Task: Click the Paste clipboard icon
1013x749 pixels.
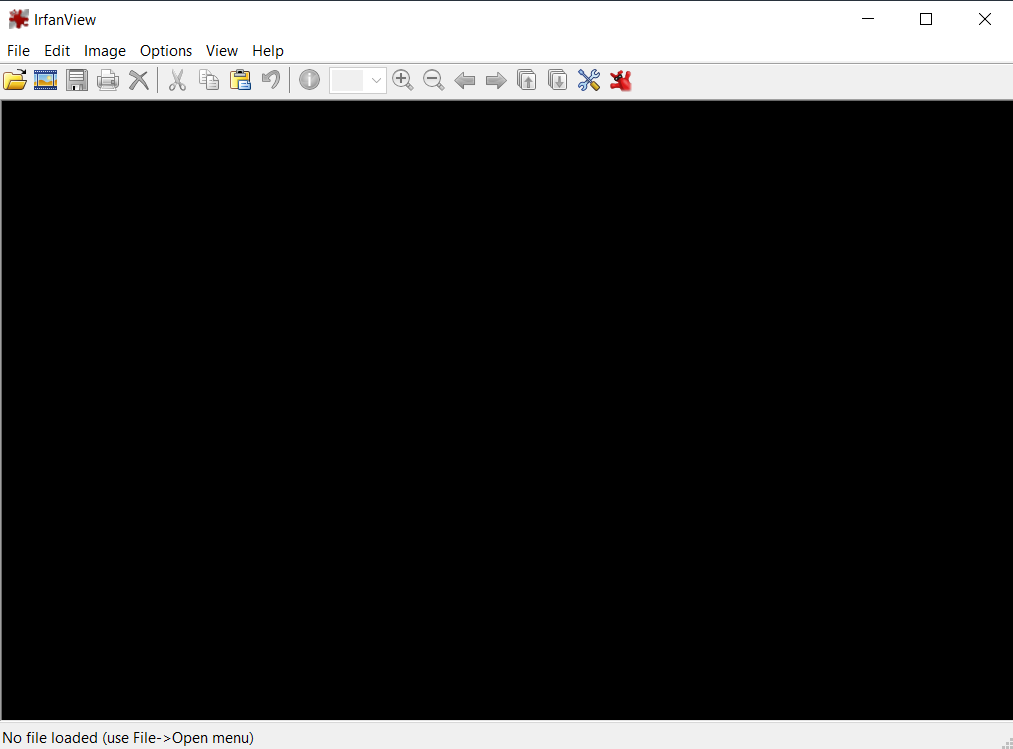Action: click(240, 80)
